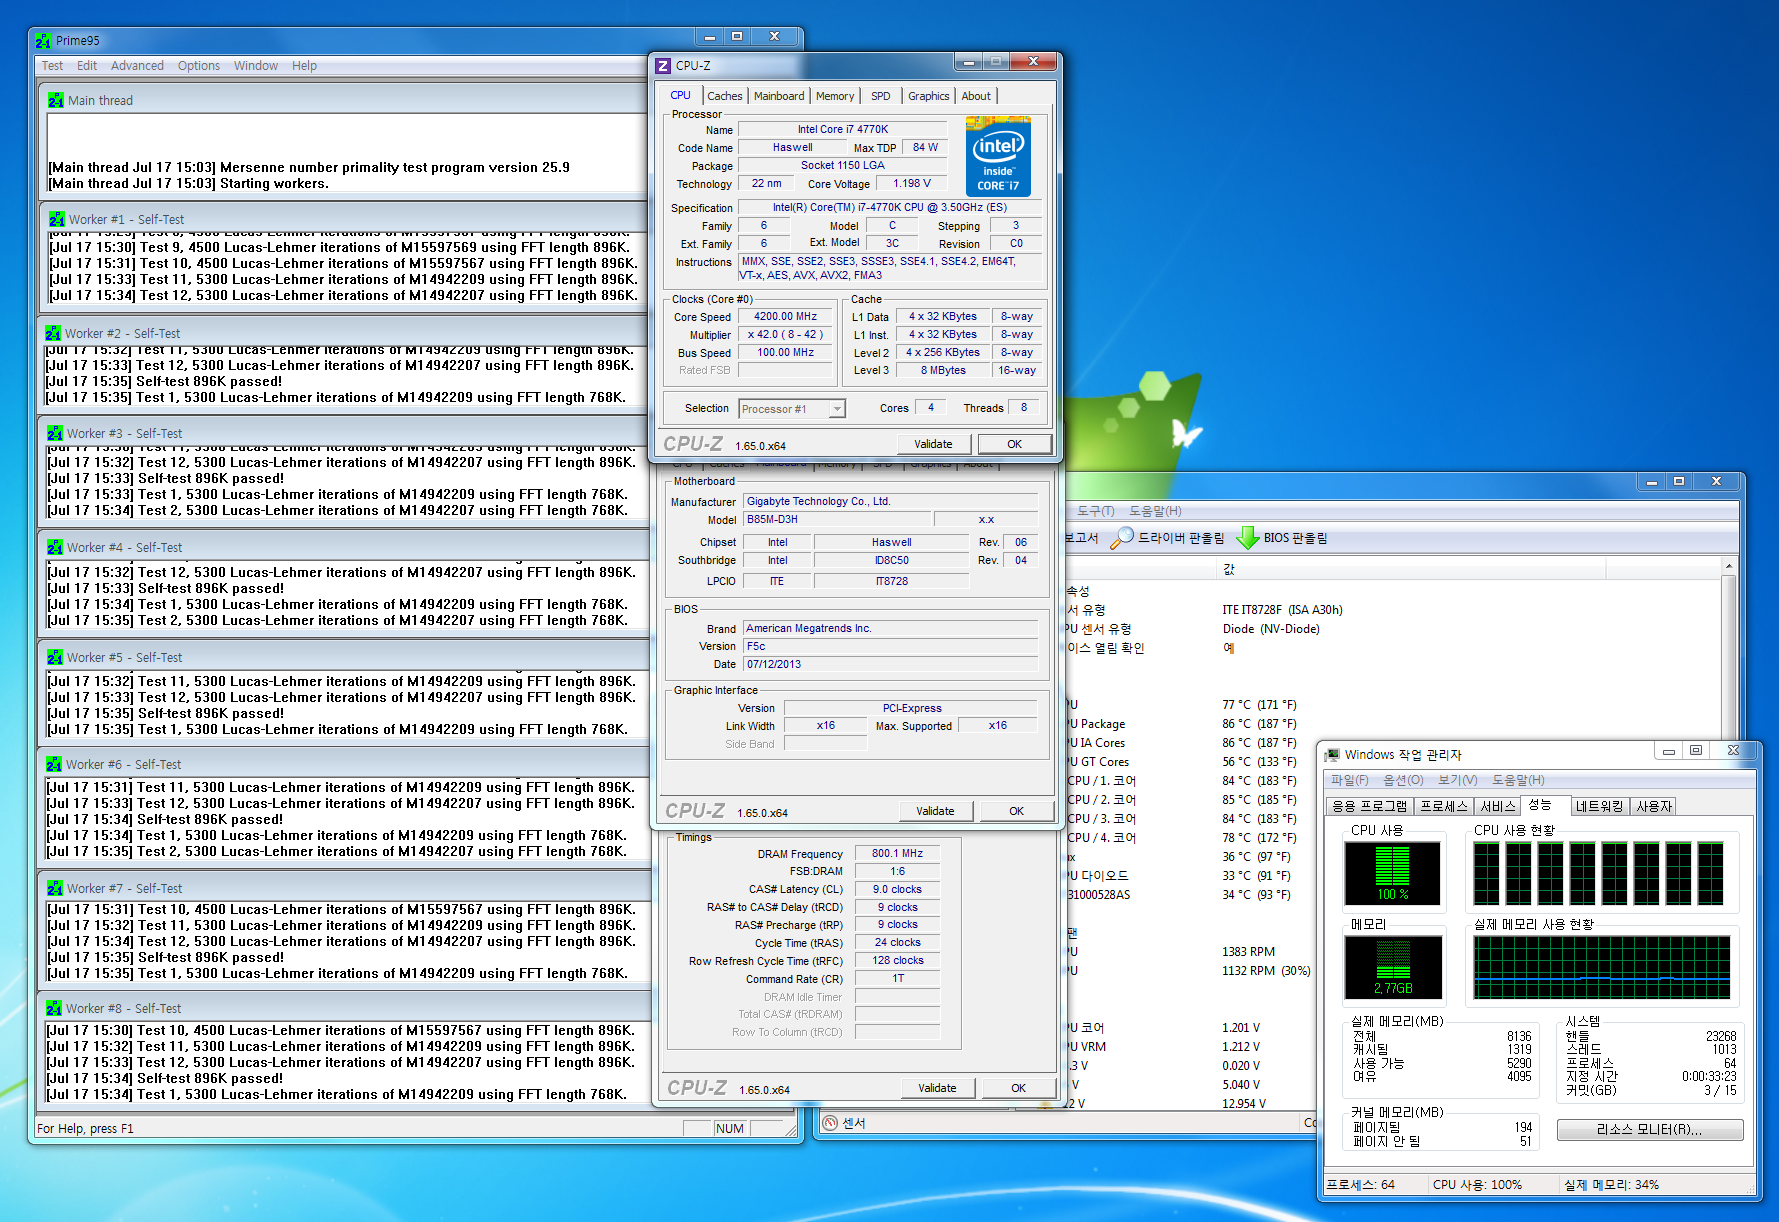This screenshot has width=1779, height=1222.
Task: Click the B85M-D3H model field
Action: 835,519
